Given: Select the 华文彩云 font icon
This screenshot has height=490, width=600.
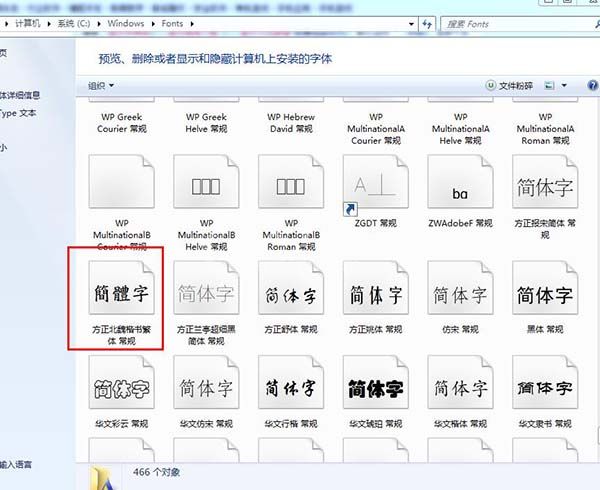Looking at the screenshot, I should pyautogui.click(x=122, y=382).
